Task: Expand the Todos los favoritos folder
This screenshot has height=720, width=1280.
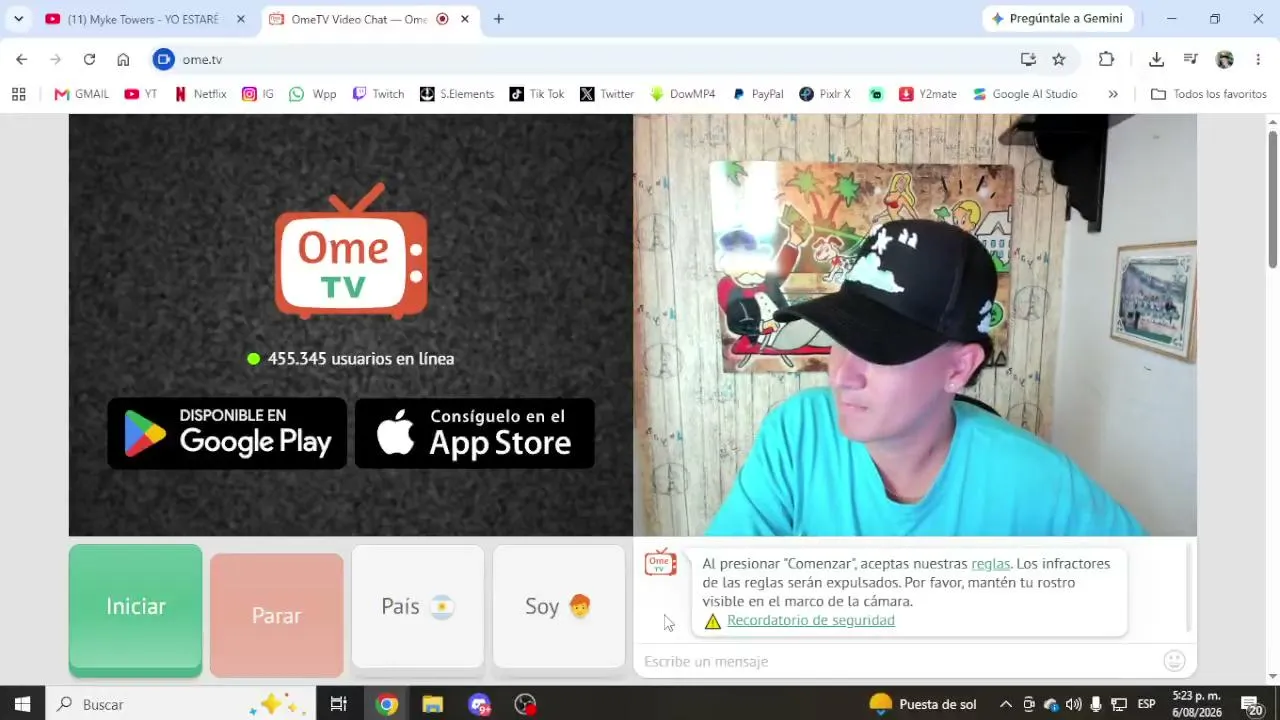Action: [1209, 94]
